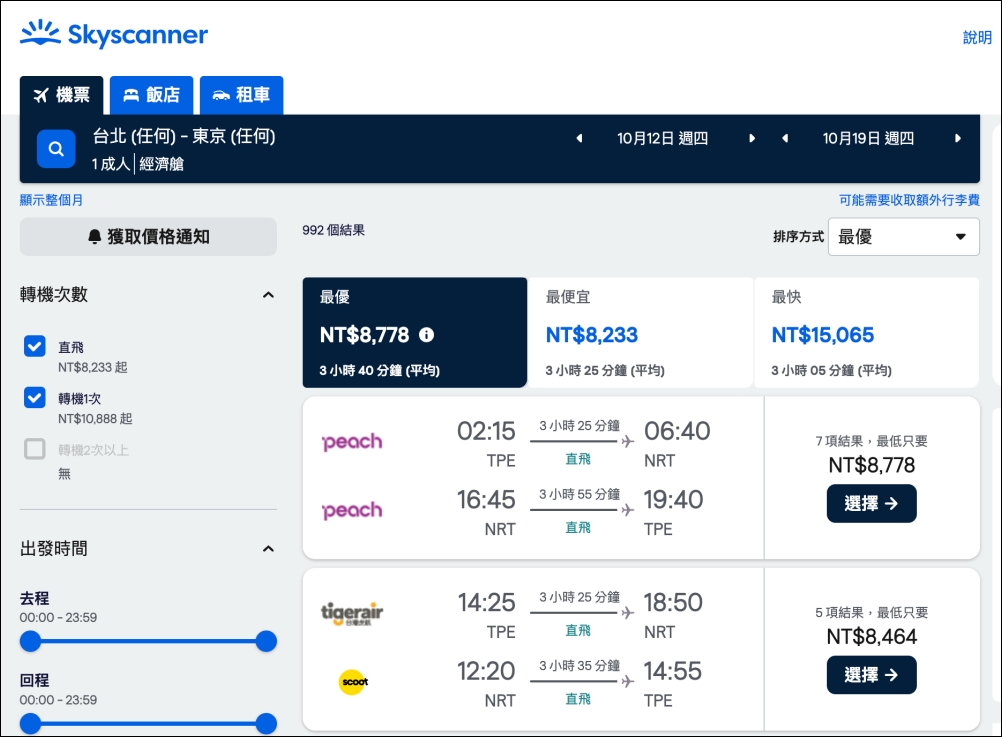Select the 最便宜 cheapest tab
This screenshot has height=737, width=1002.
pyautogui.click(x=640, y=332)
